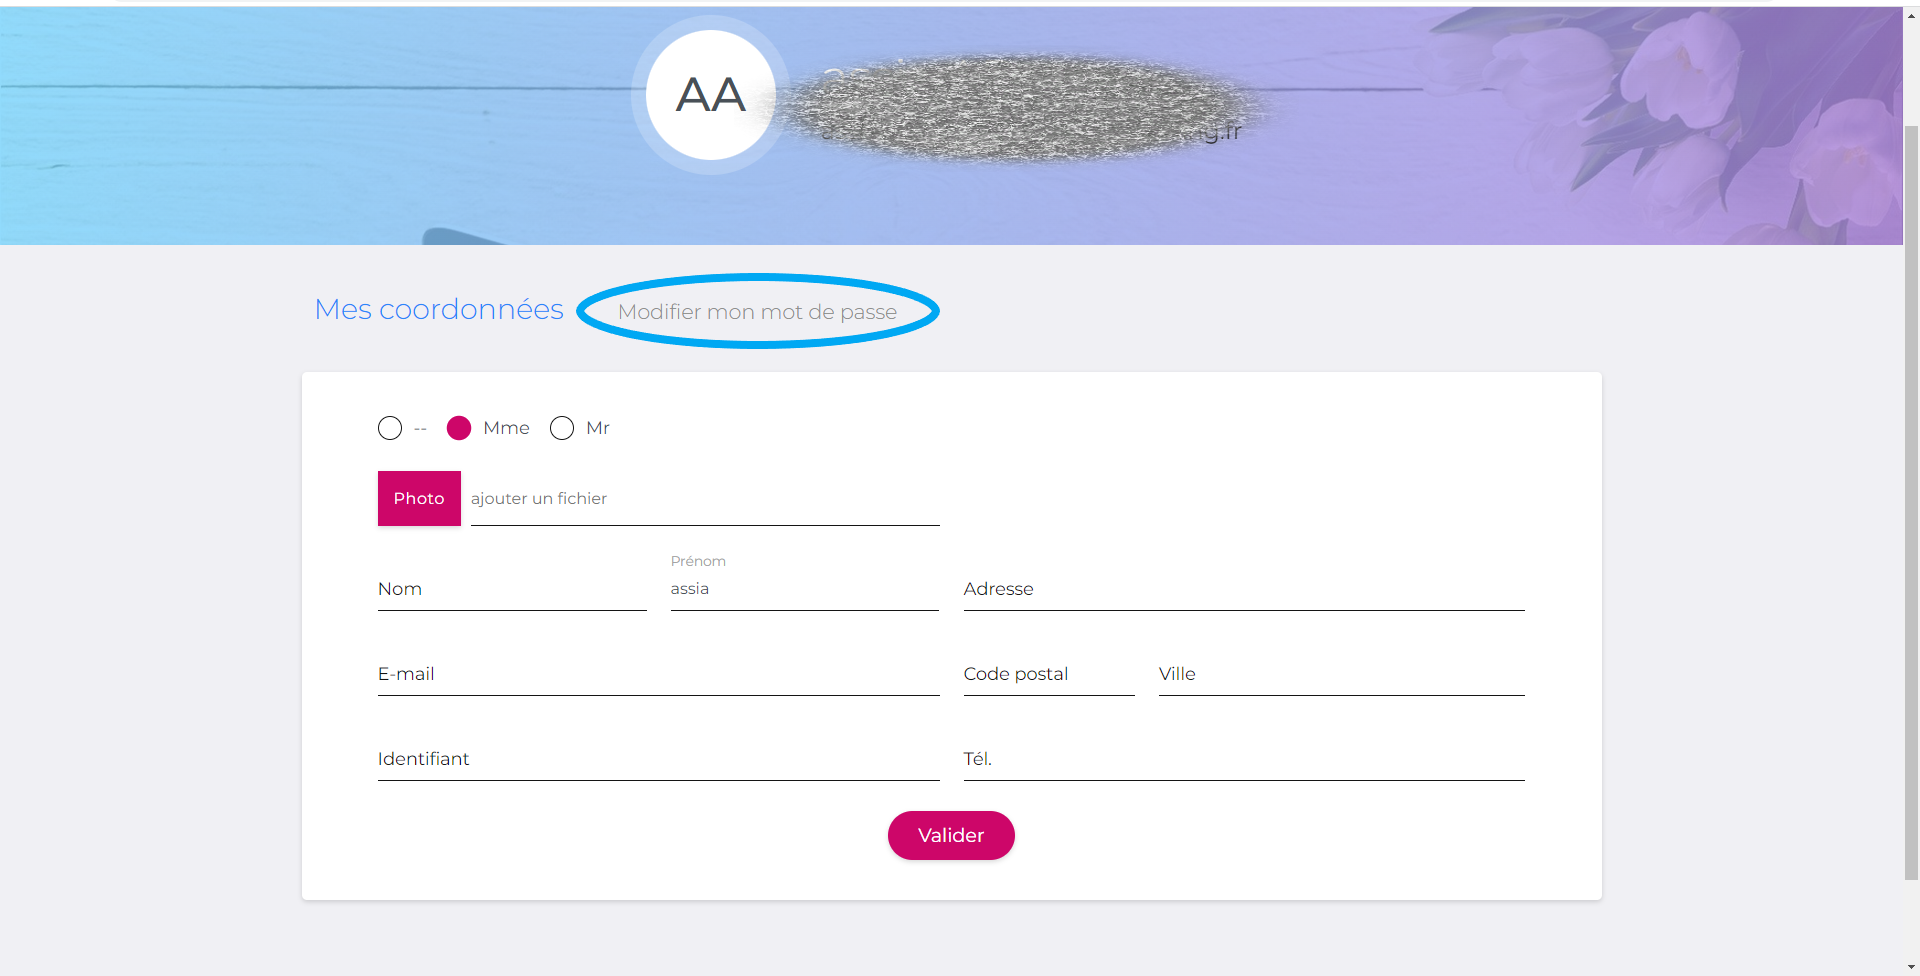
Task: Click the Tél. input field
Action: (1243, 759)
